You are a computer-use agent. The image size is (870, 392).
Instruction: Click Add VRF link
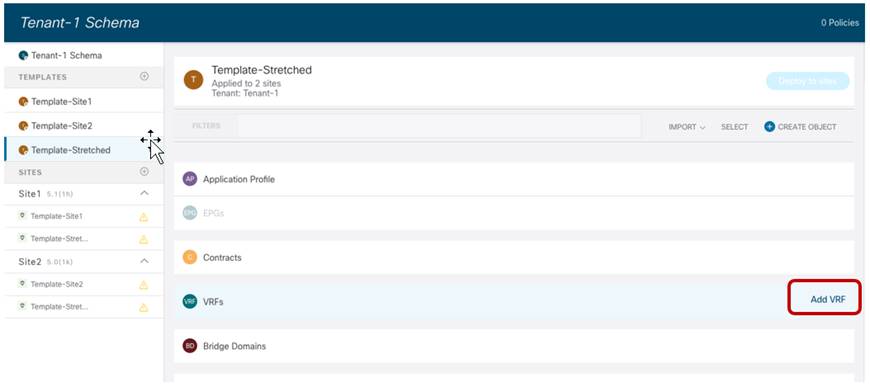pyautogui.click(x=828, y=299)
